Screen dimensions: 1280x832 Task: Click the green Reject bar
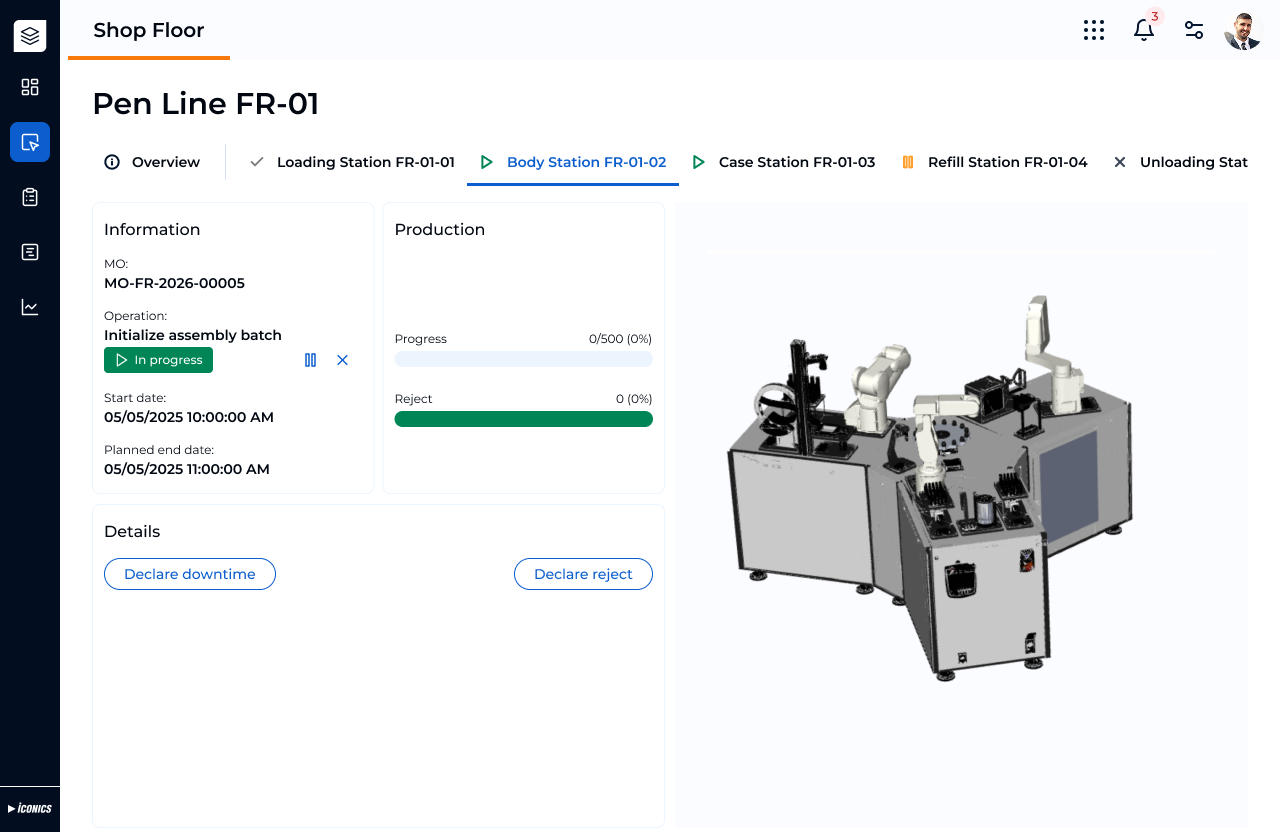click(x=524, y=419)
